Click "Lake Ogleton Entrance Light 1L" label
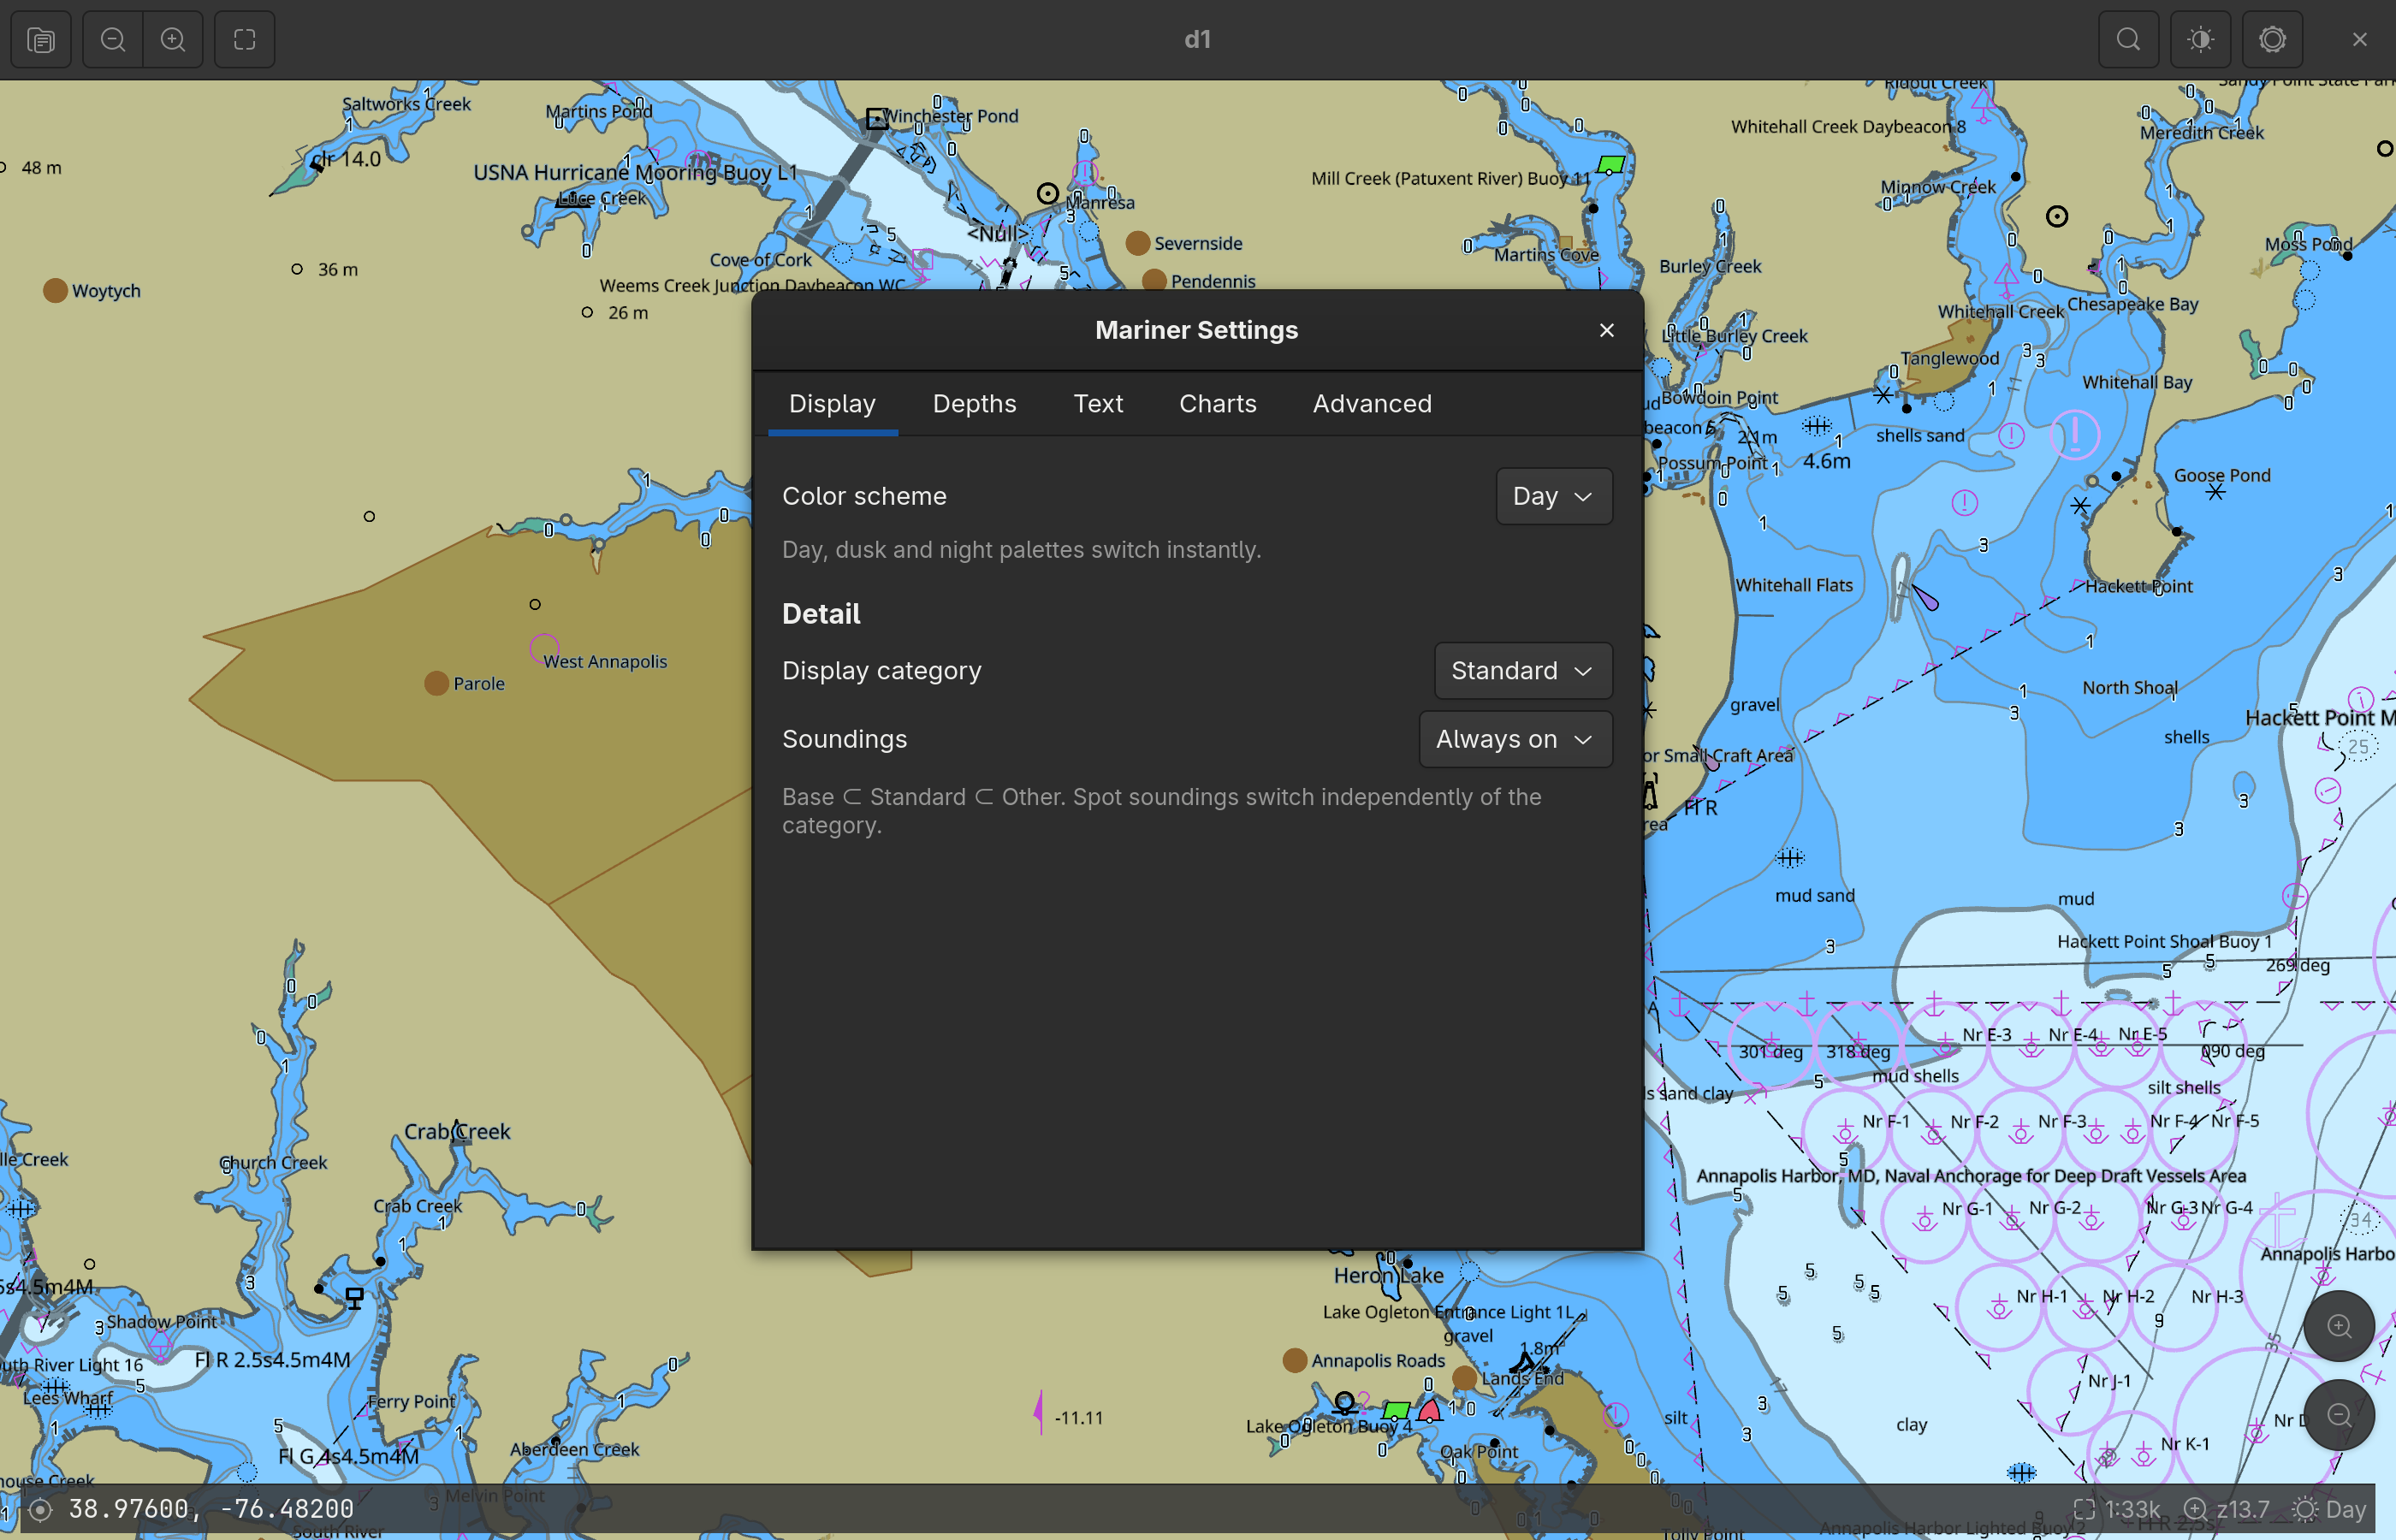Screen dimensions: 2396x1540 [1448, 1311]
